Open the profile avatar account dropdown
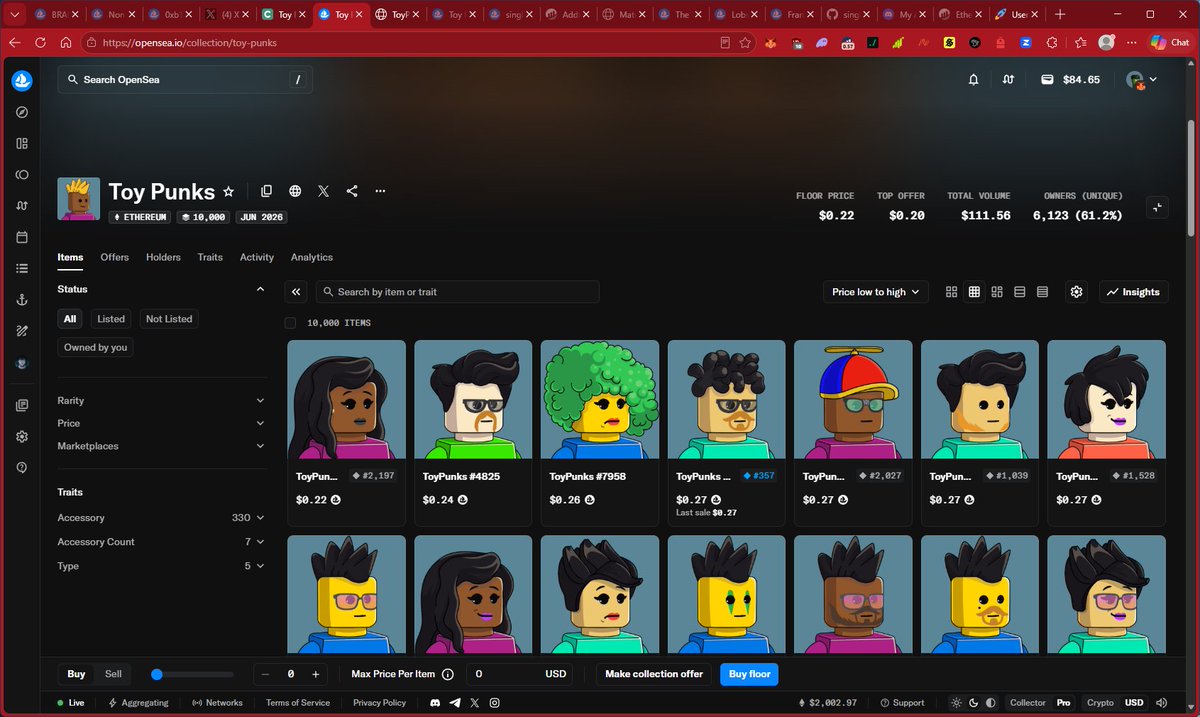Image resolution: width=1200 pixels, height=717 pixels. pyautogui.click(x=1141, y=80)
